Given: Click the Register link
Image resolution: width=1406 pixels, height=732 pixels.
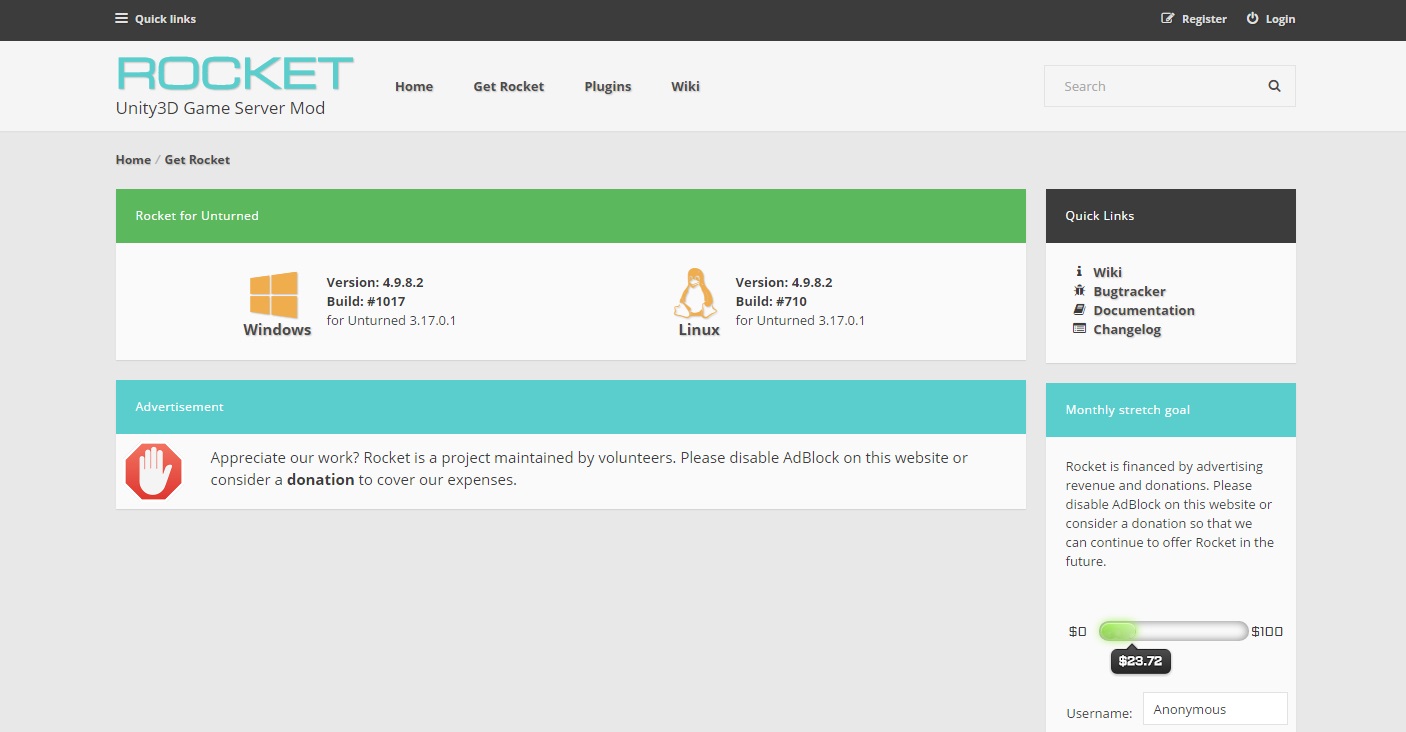Looking at the screenshot, I should [1204, 19].
